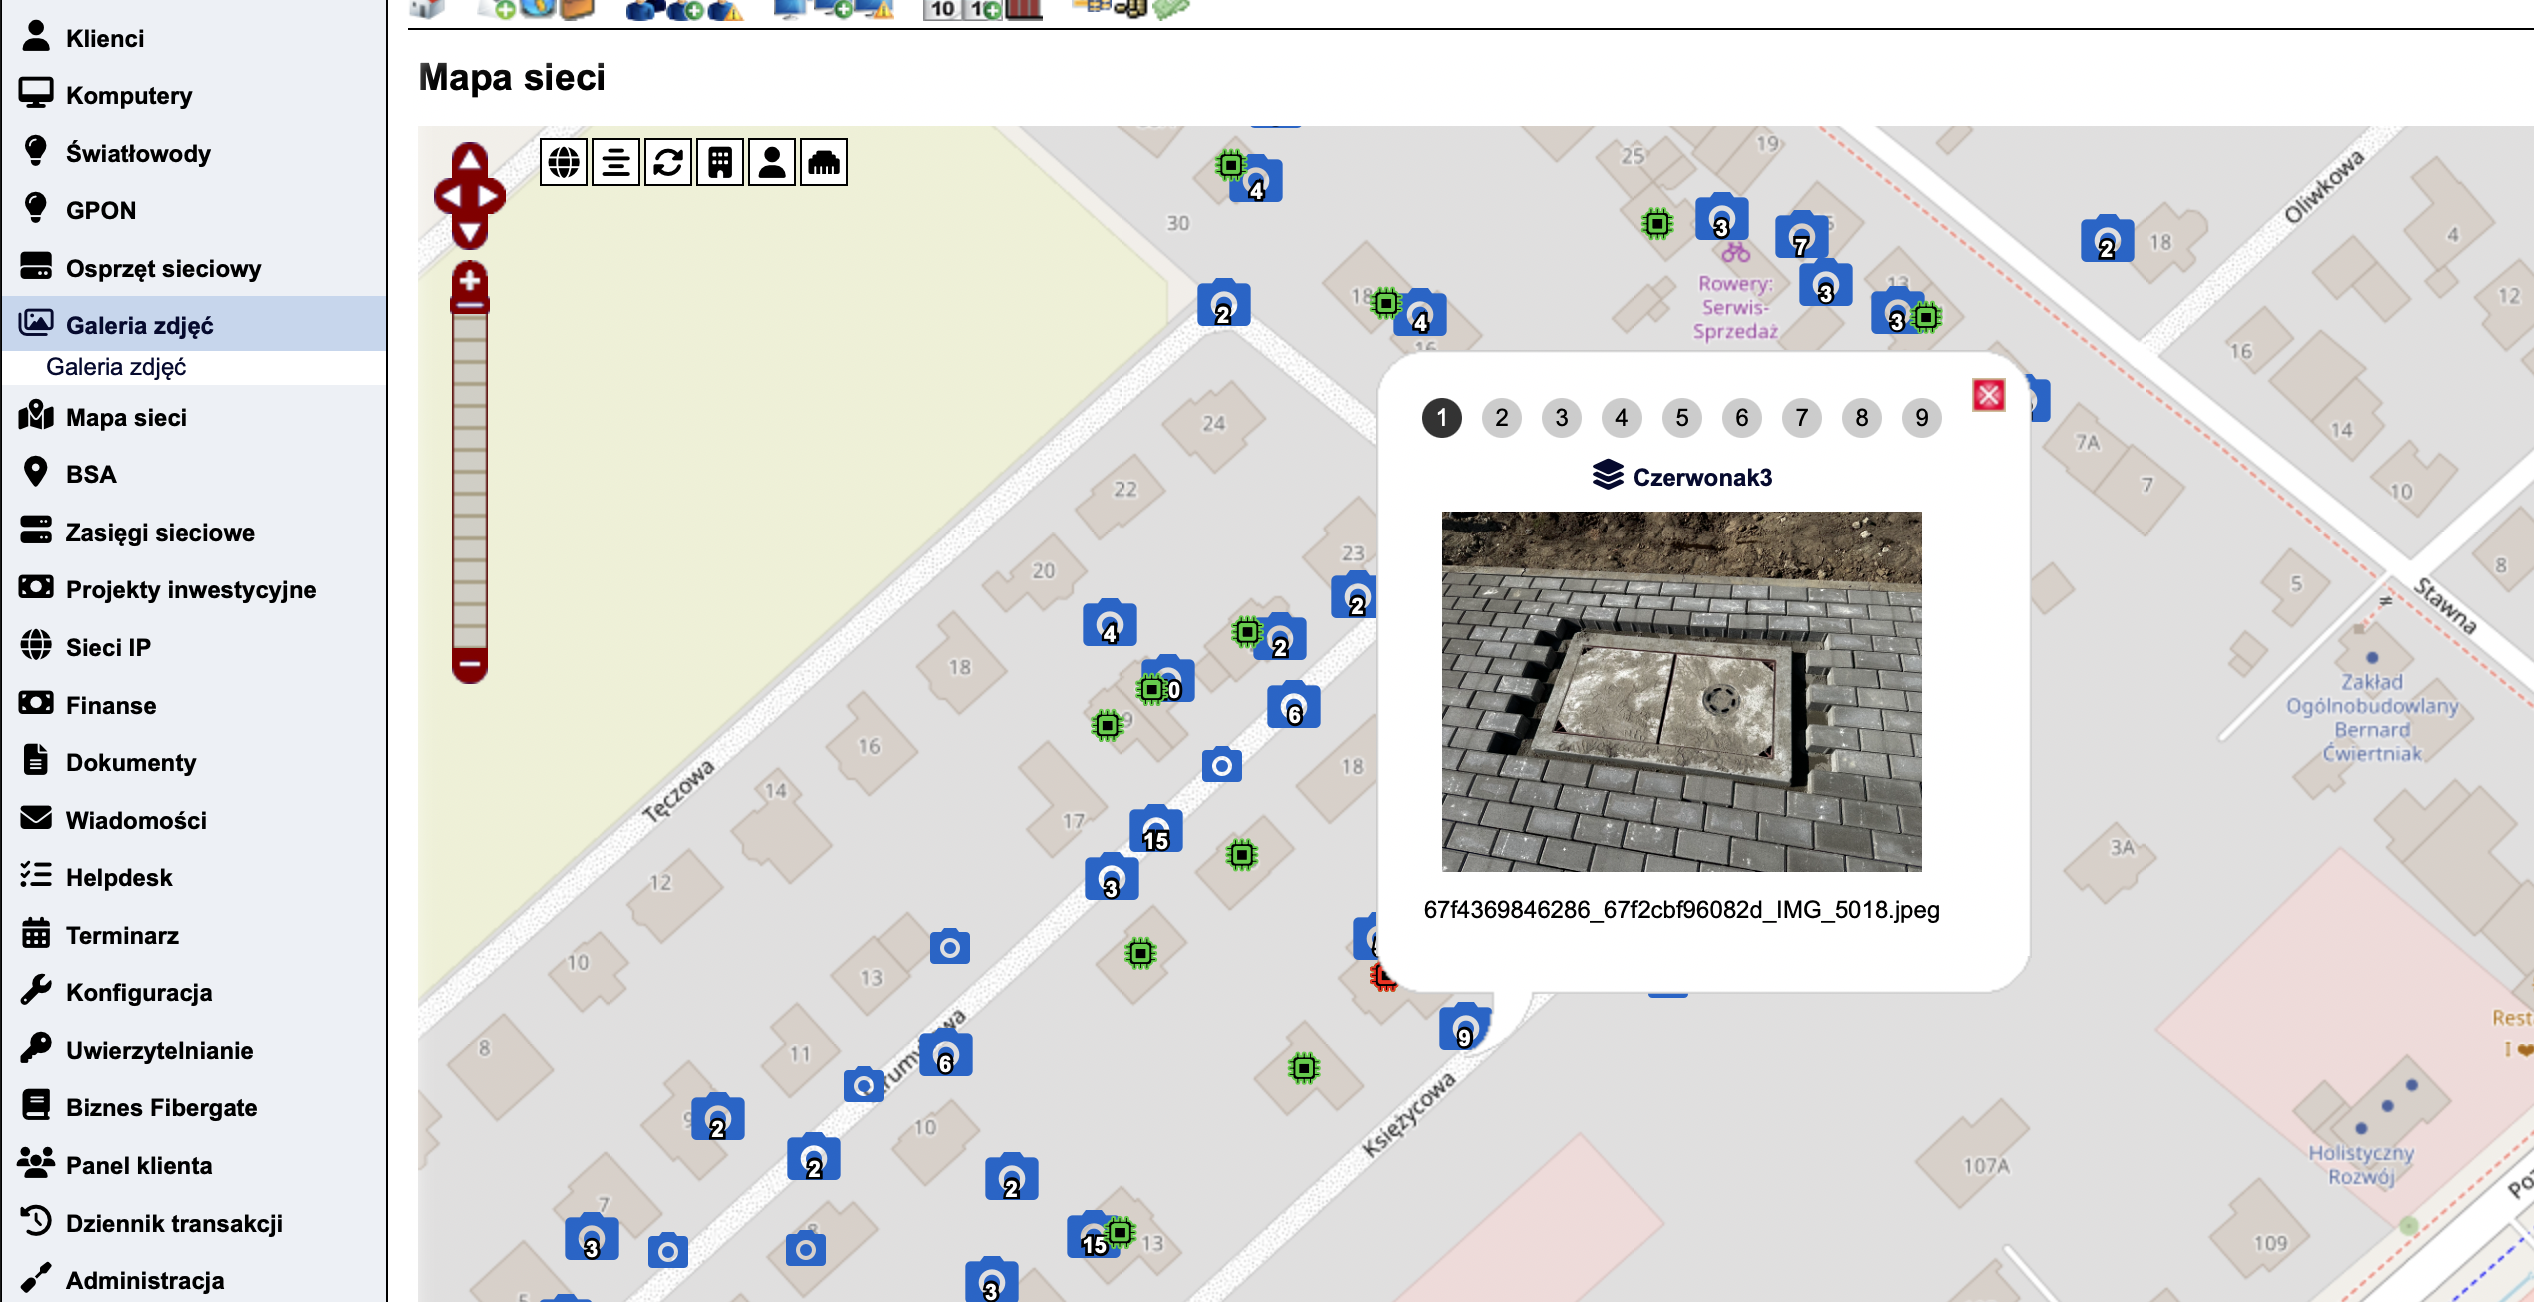Click the camera marker labeled 9
This screenshot has height=1302, width=2534.
coord(1465,1027)
